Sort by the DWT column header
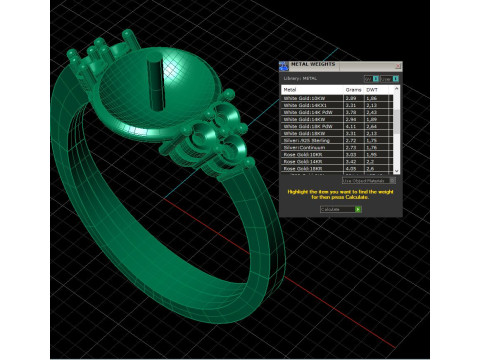The height and width of the screenshot is (360, 480). pyautogui.click(x=376, y=90)
